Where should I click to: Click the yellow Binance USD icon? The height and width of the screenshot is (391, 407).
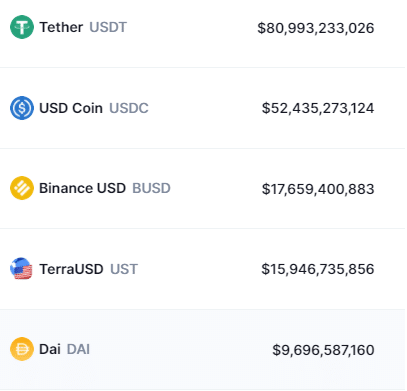[22, 188]
